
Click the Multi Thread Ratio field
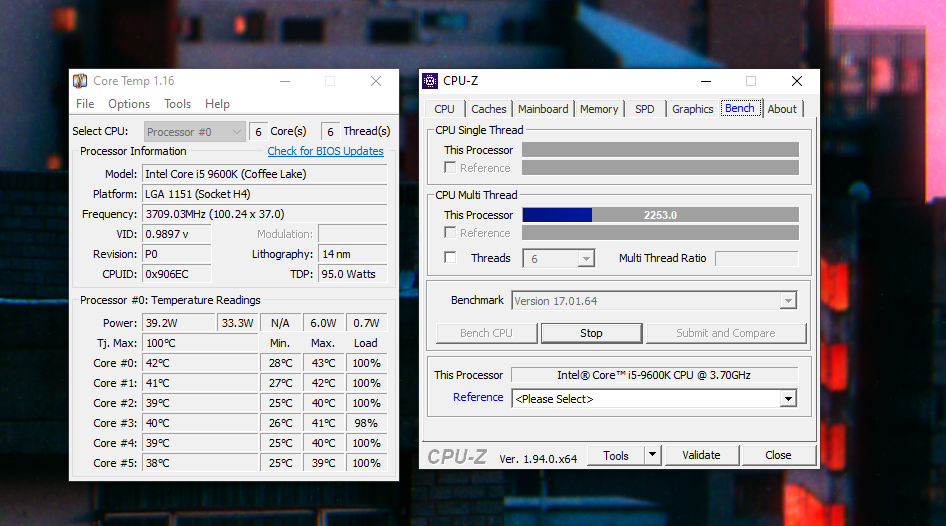tap(757, 258)
